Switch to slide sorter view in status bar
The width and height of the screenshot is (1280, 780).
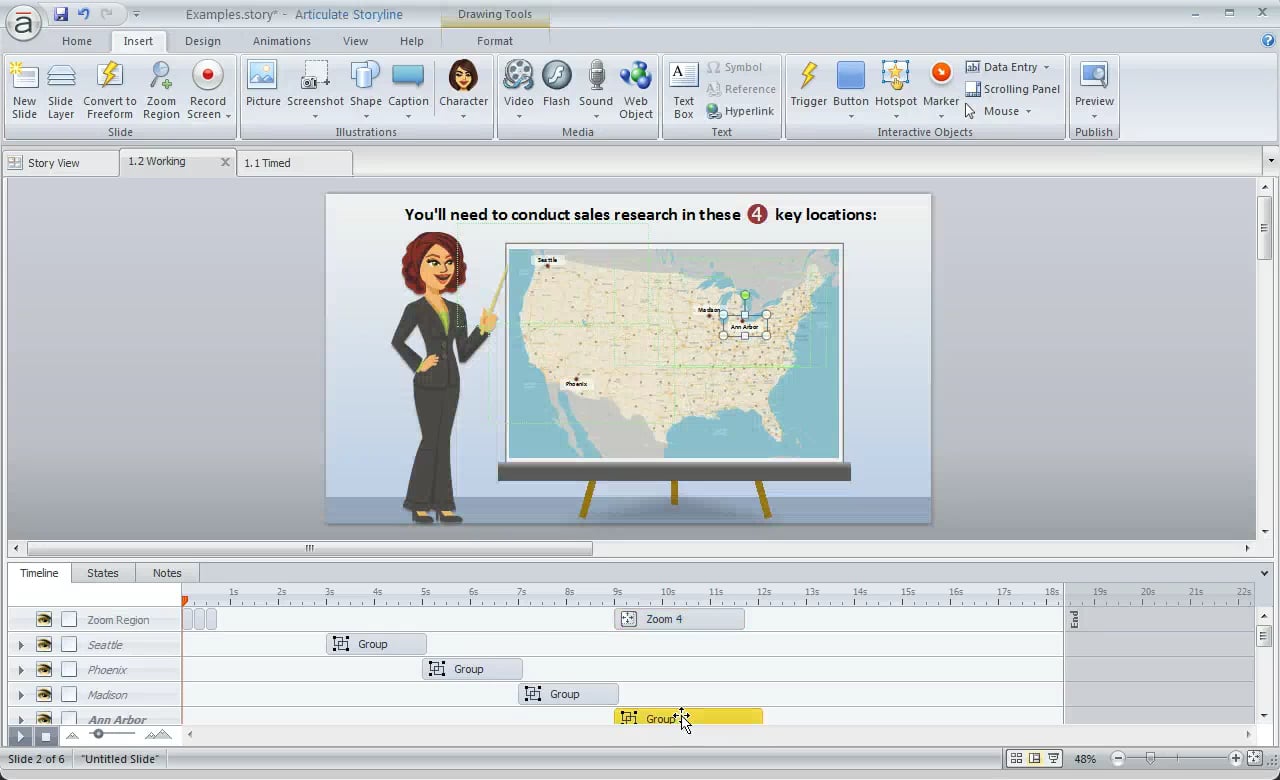1016,759
